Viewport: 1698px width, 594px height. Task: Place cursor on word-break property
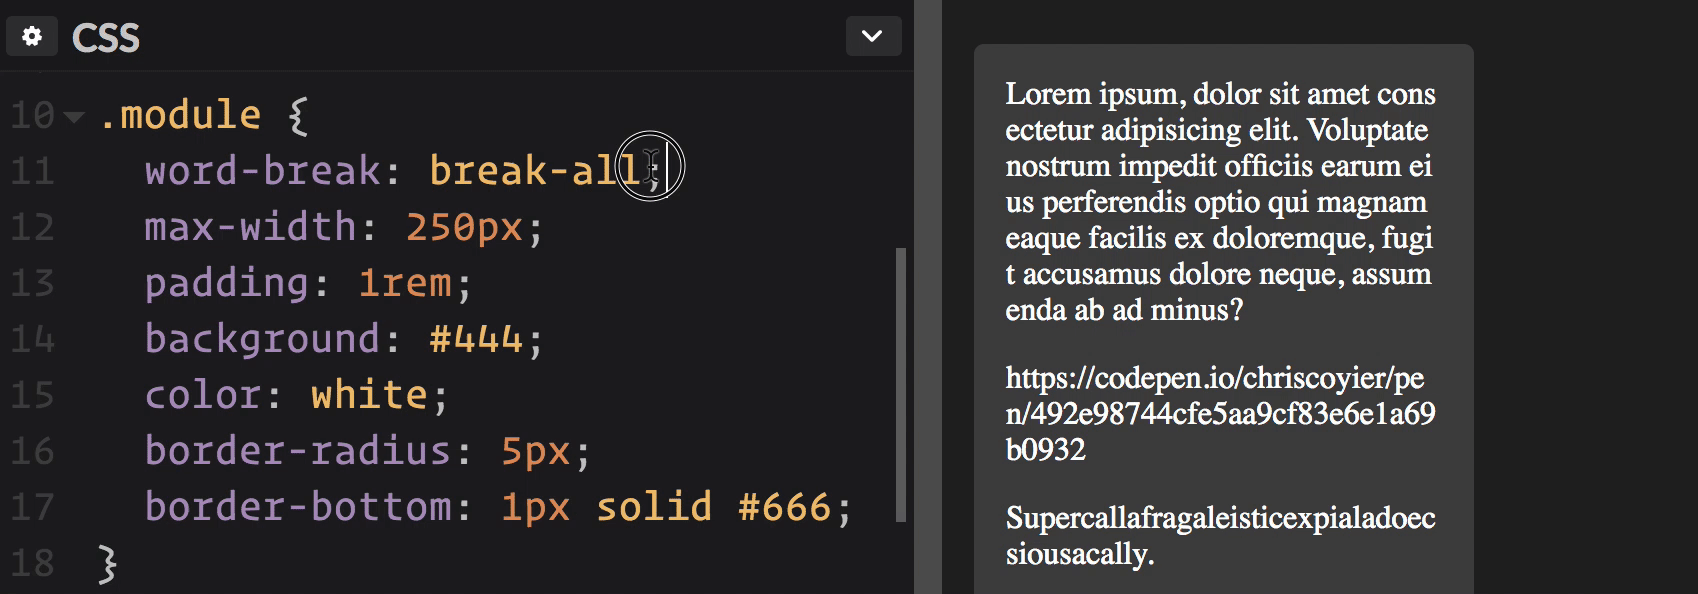coord(262,170)
